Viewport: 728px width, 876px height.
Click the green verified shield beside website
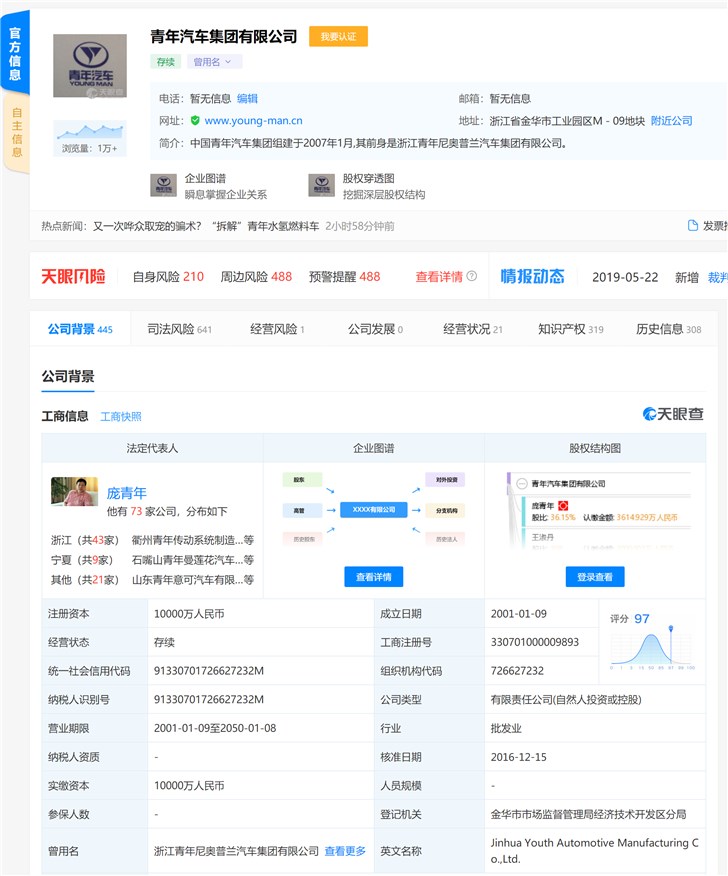coord(195,121)
